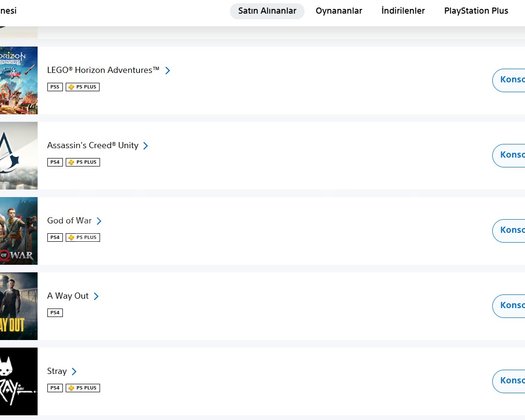525x420 pixels.
Task: Expand LEGO Horizon Adventures chevron arrow
Action: tap(168, 70)
